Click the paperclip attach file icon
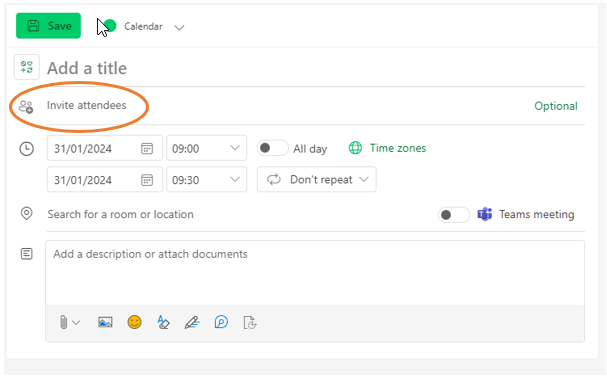607x376 pixels. coord(63,322)
